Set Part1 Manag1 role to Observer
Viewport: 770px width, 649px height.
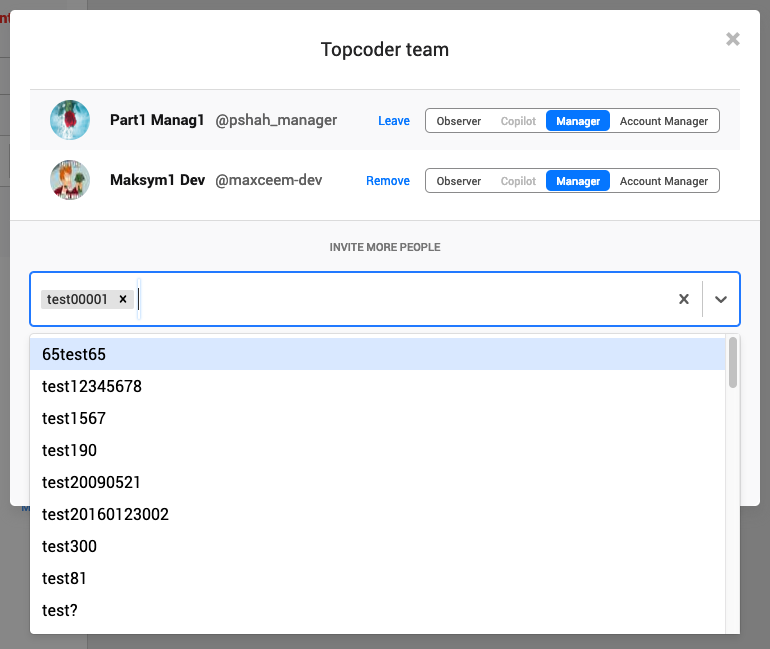coord(459,121)
